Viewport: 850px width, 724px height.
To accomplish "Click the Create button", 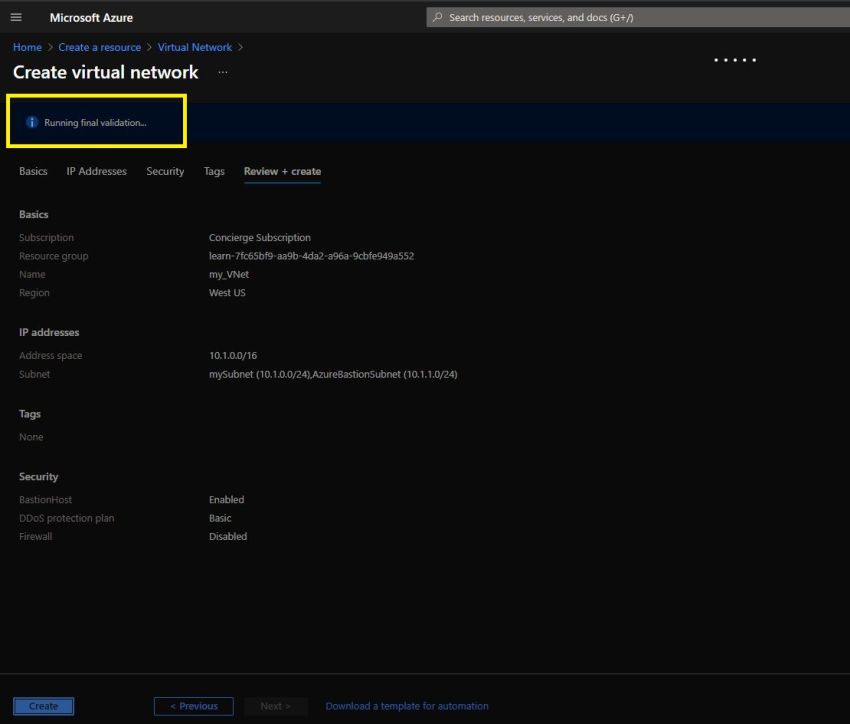I will pos(43,705).
